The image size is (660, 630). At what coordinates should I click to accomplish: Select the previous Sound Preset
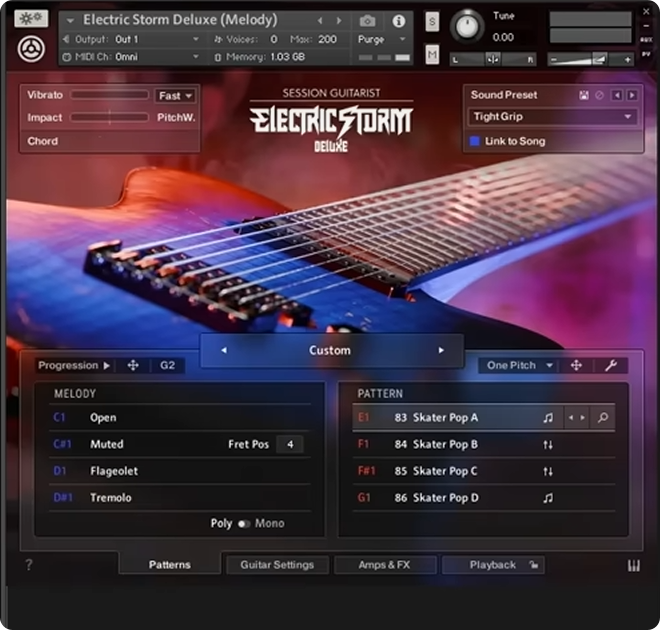[617, 96]
